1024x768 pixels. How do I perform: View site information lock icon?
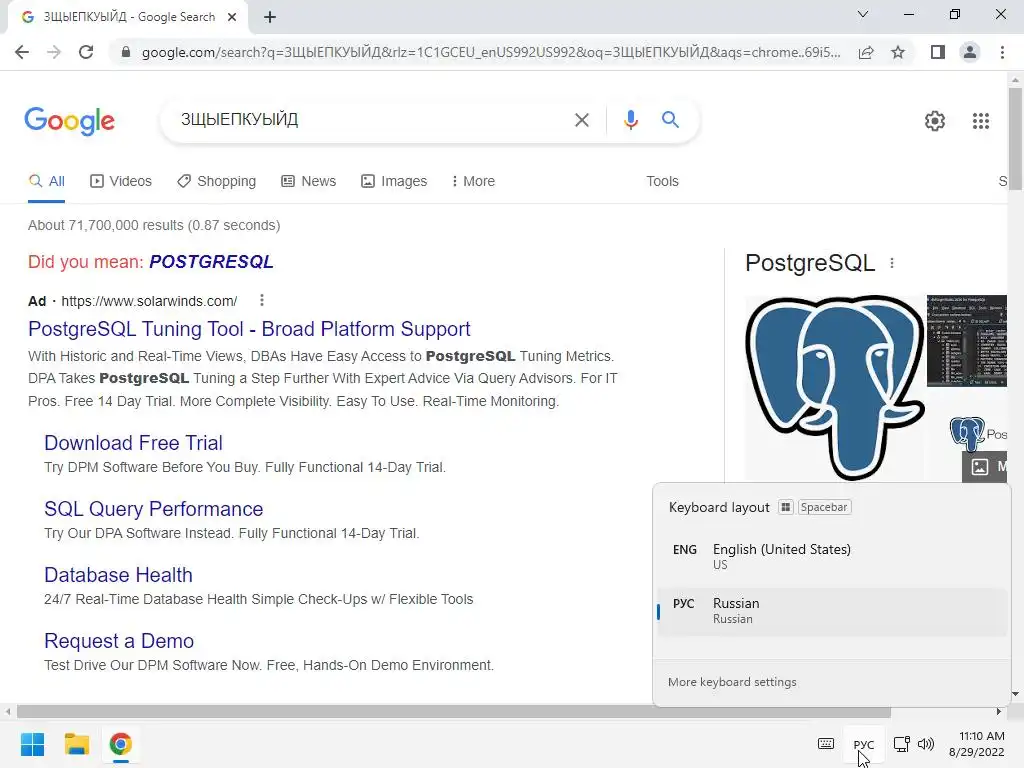[x=126, y=52]
